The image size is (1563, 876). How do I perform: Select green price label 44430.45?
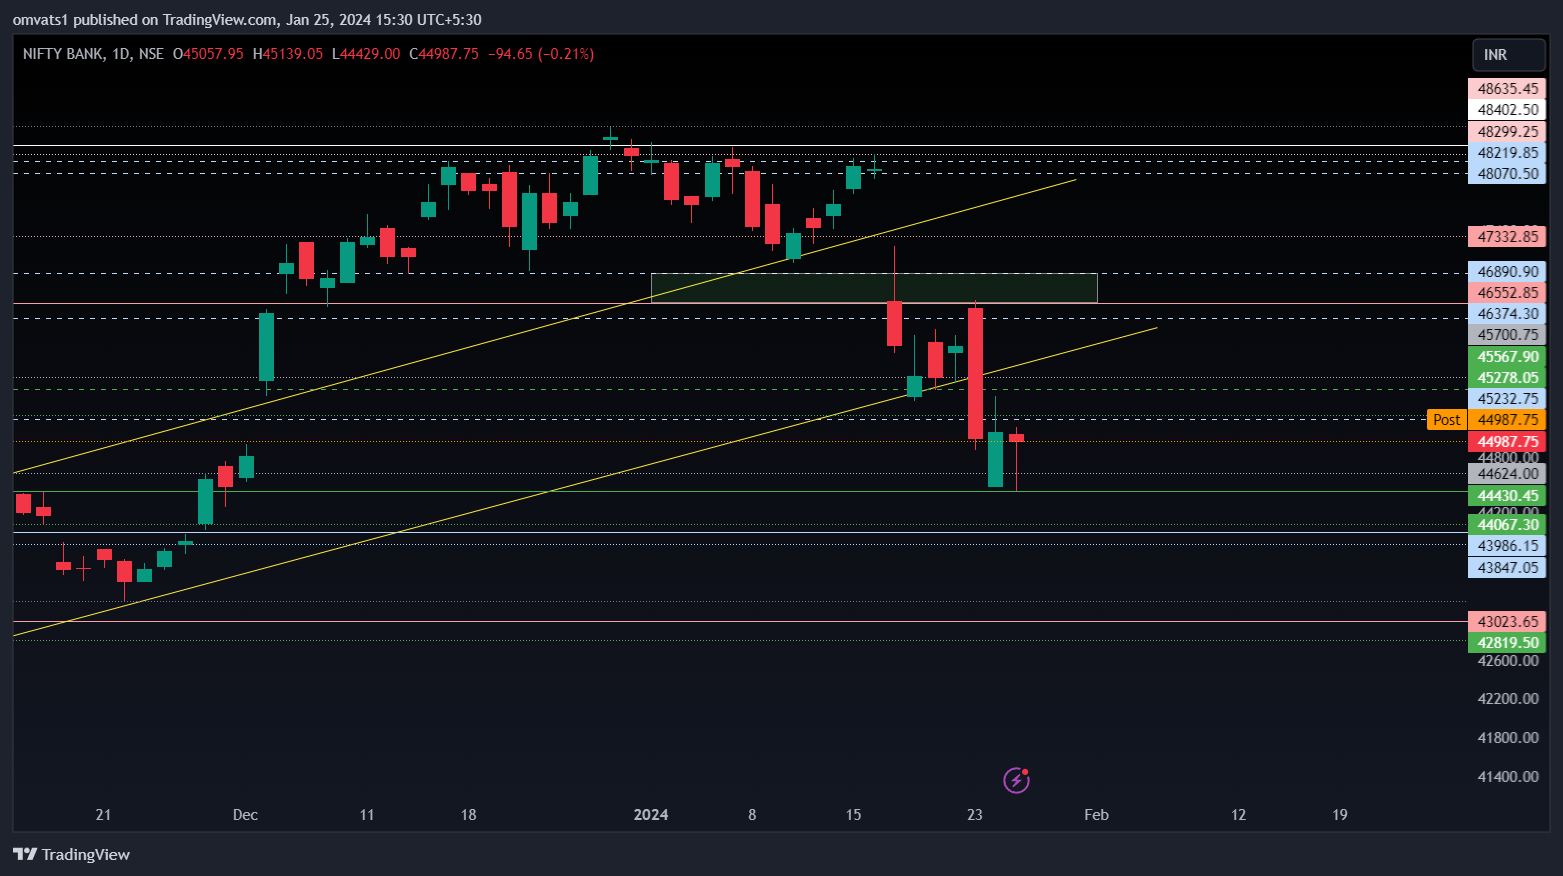click(1507, 496)
